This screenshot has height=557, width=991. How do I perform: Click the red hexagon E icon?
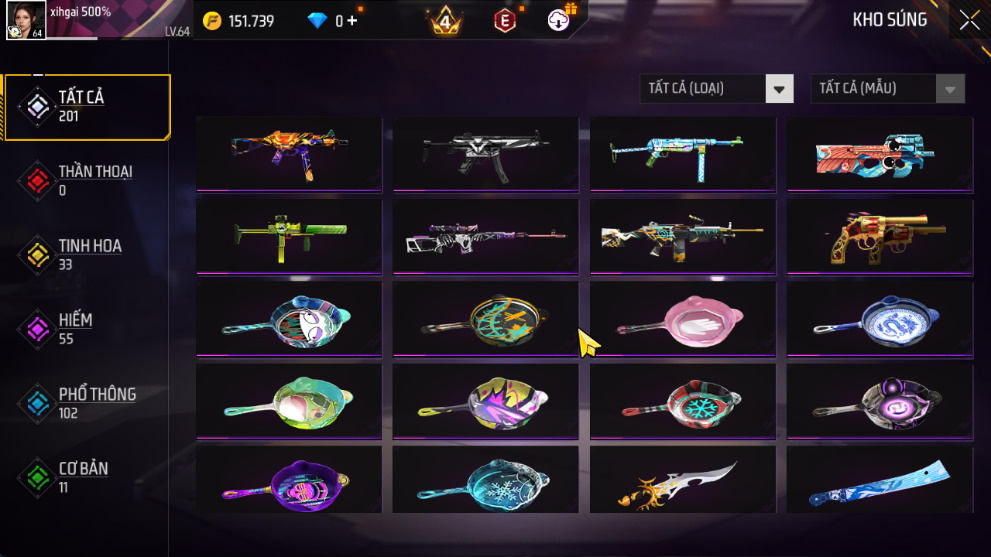504,21
